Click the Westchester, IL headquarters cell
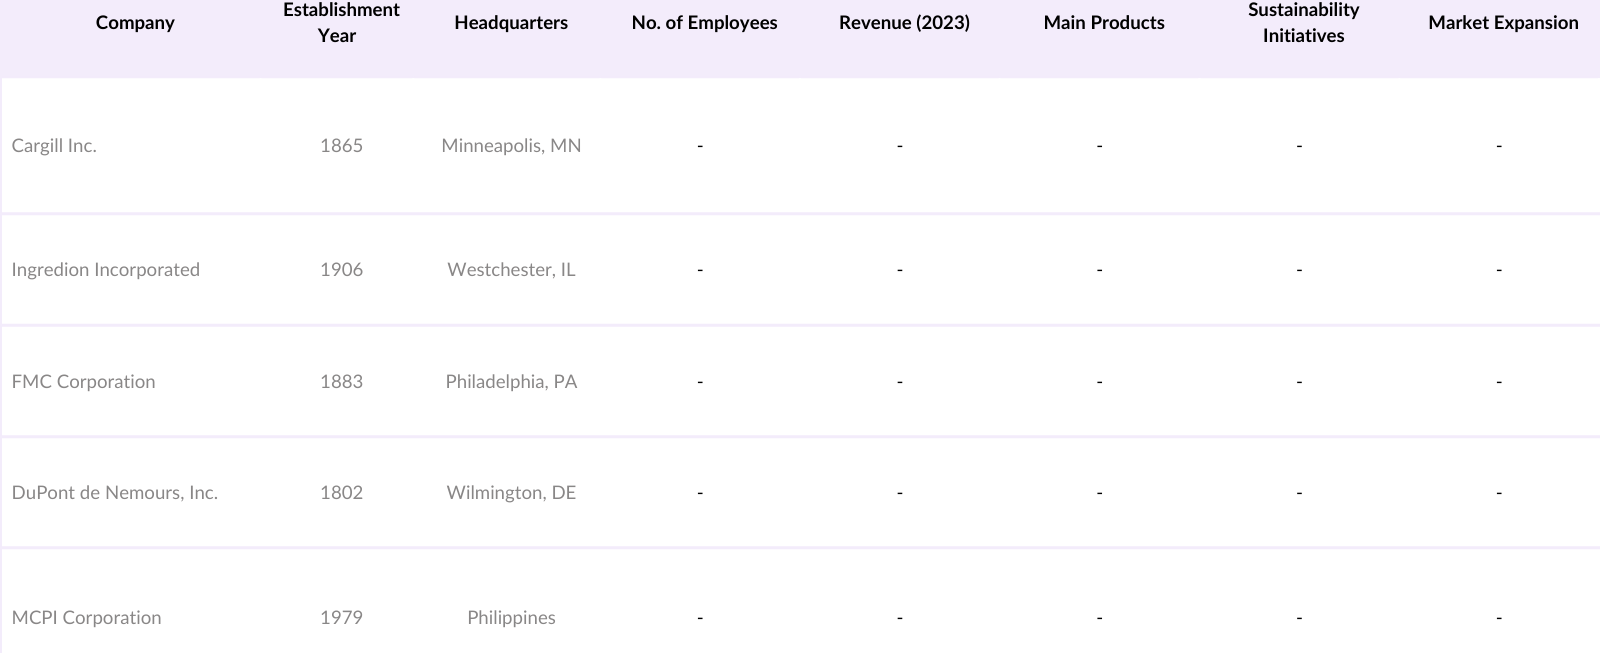1600x653 pixels. tap(511, 270)
